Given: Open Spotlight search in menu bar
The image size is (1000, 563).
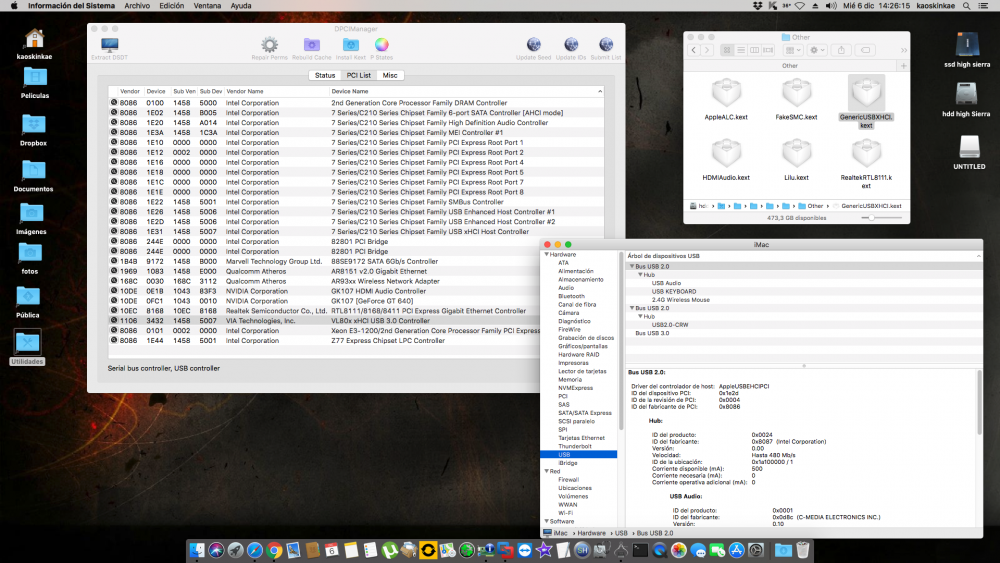Looking at the screenshot, I should 967,6.
